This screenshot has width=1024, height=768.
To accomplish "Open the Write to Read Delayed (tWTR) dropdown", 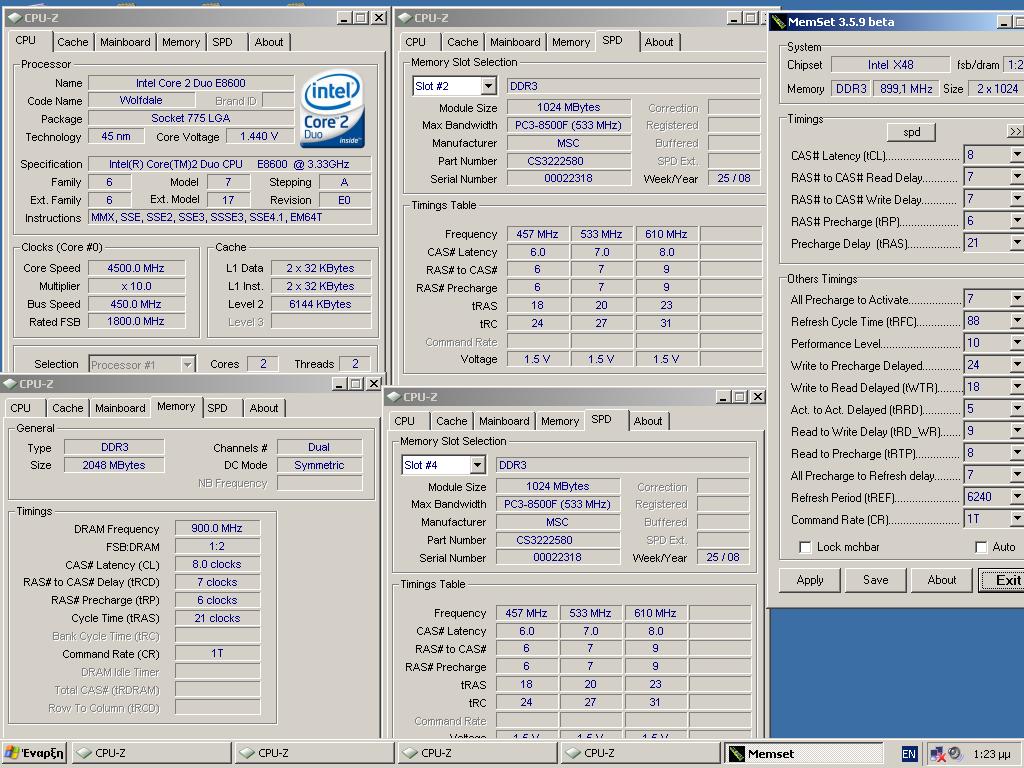I will 1017,387.
